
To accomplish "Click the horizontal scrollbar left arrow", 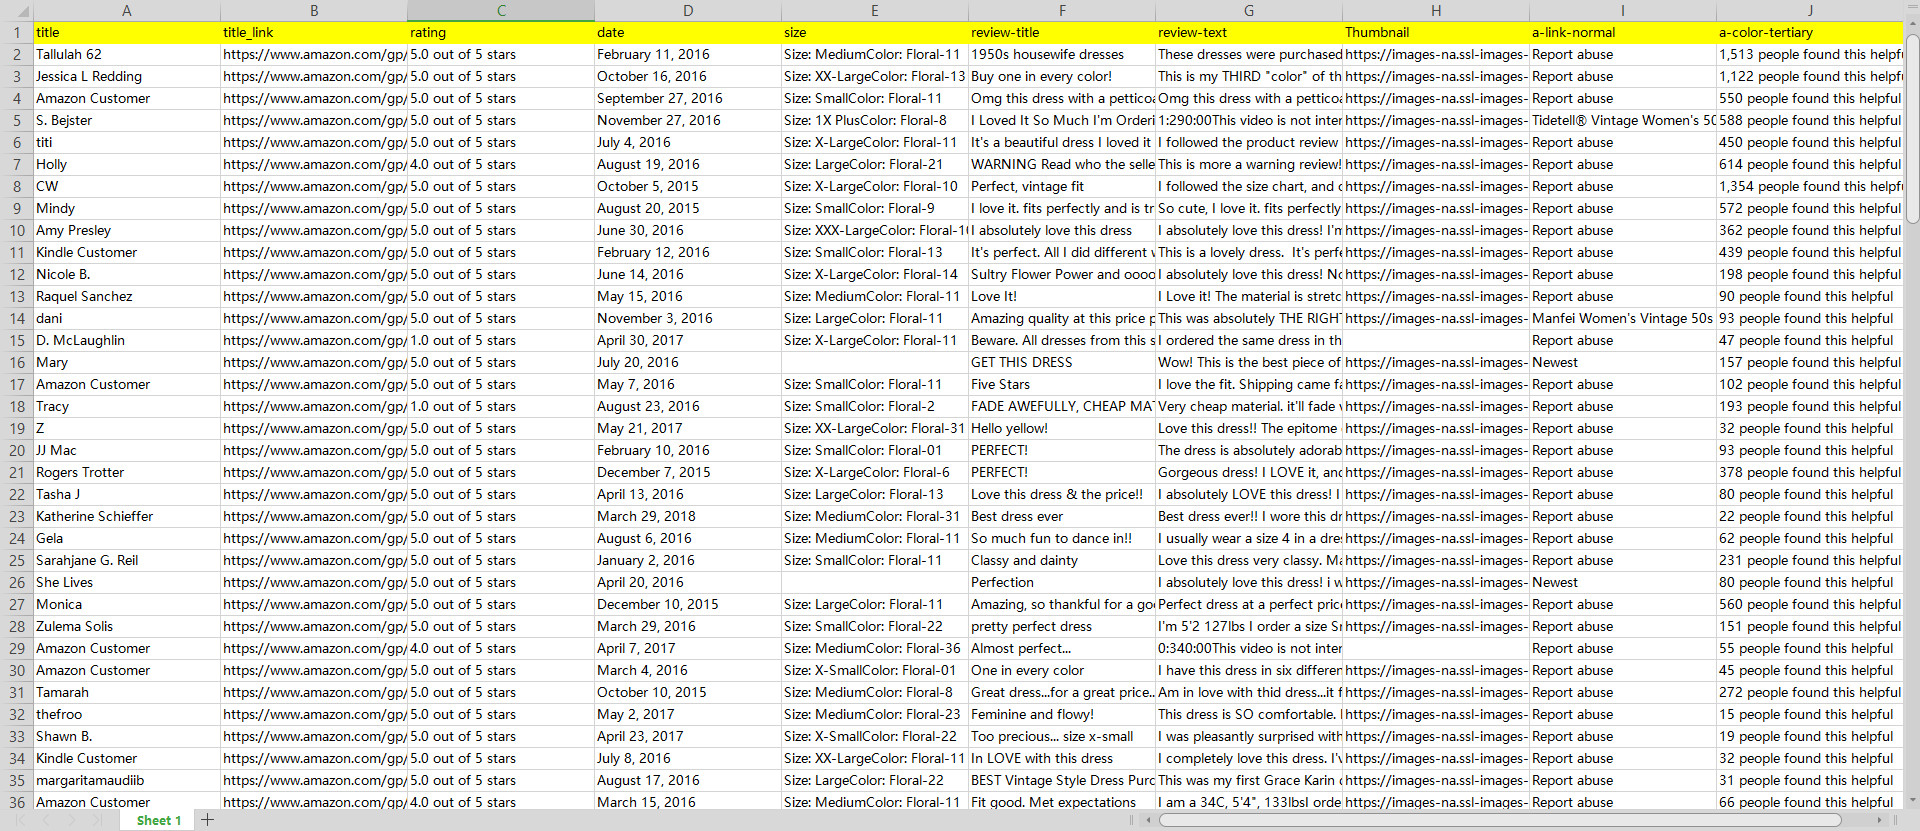I will point(1148,820).
